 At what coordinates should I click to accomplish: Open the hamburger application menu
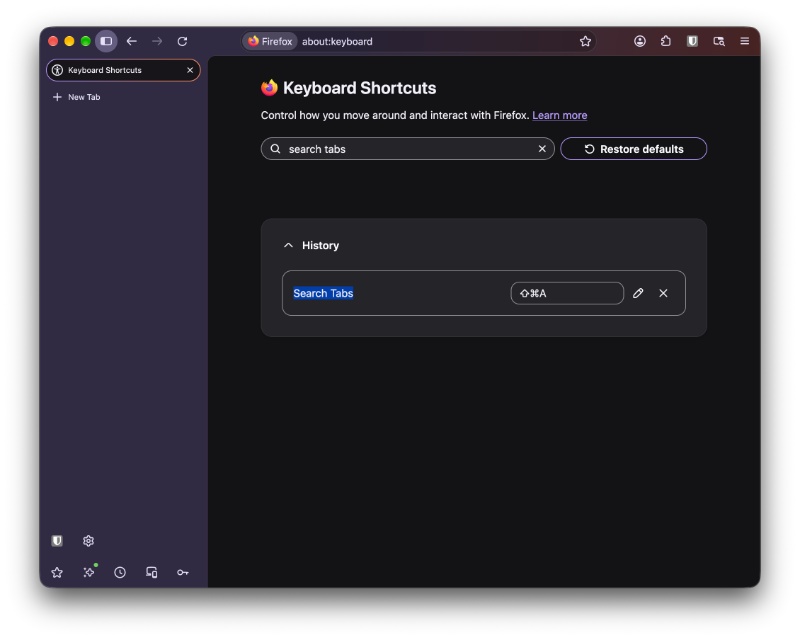(745, 41)
